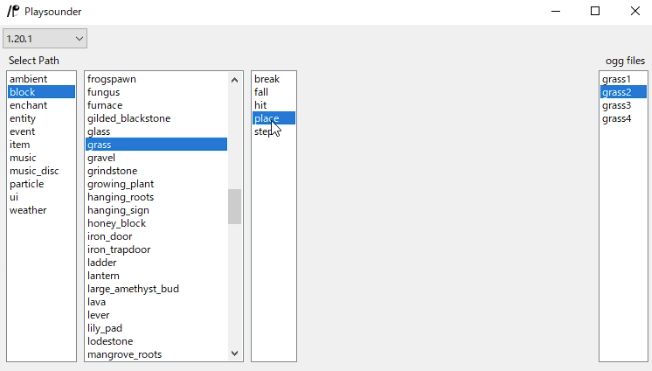Click the block list scrollbar thumb

235,207
